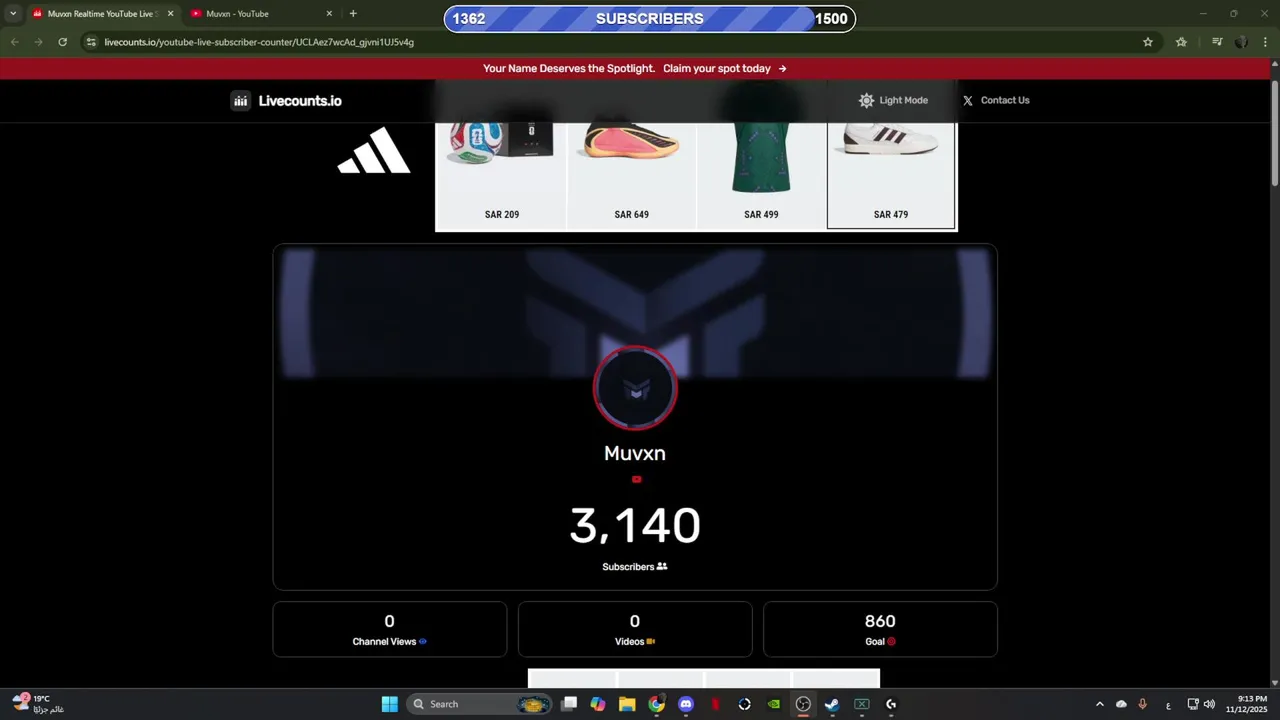Reload the current page

click(62, 42)
